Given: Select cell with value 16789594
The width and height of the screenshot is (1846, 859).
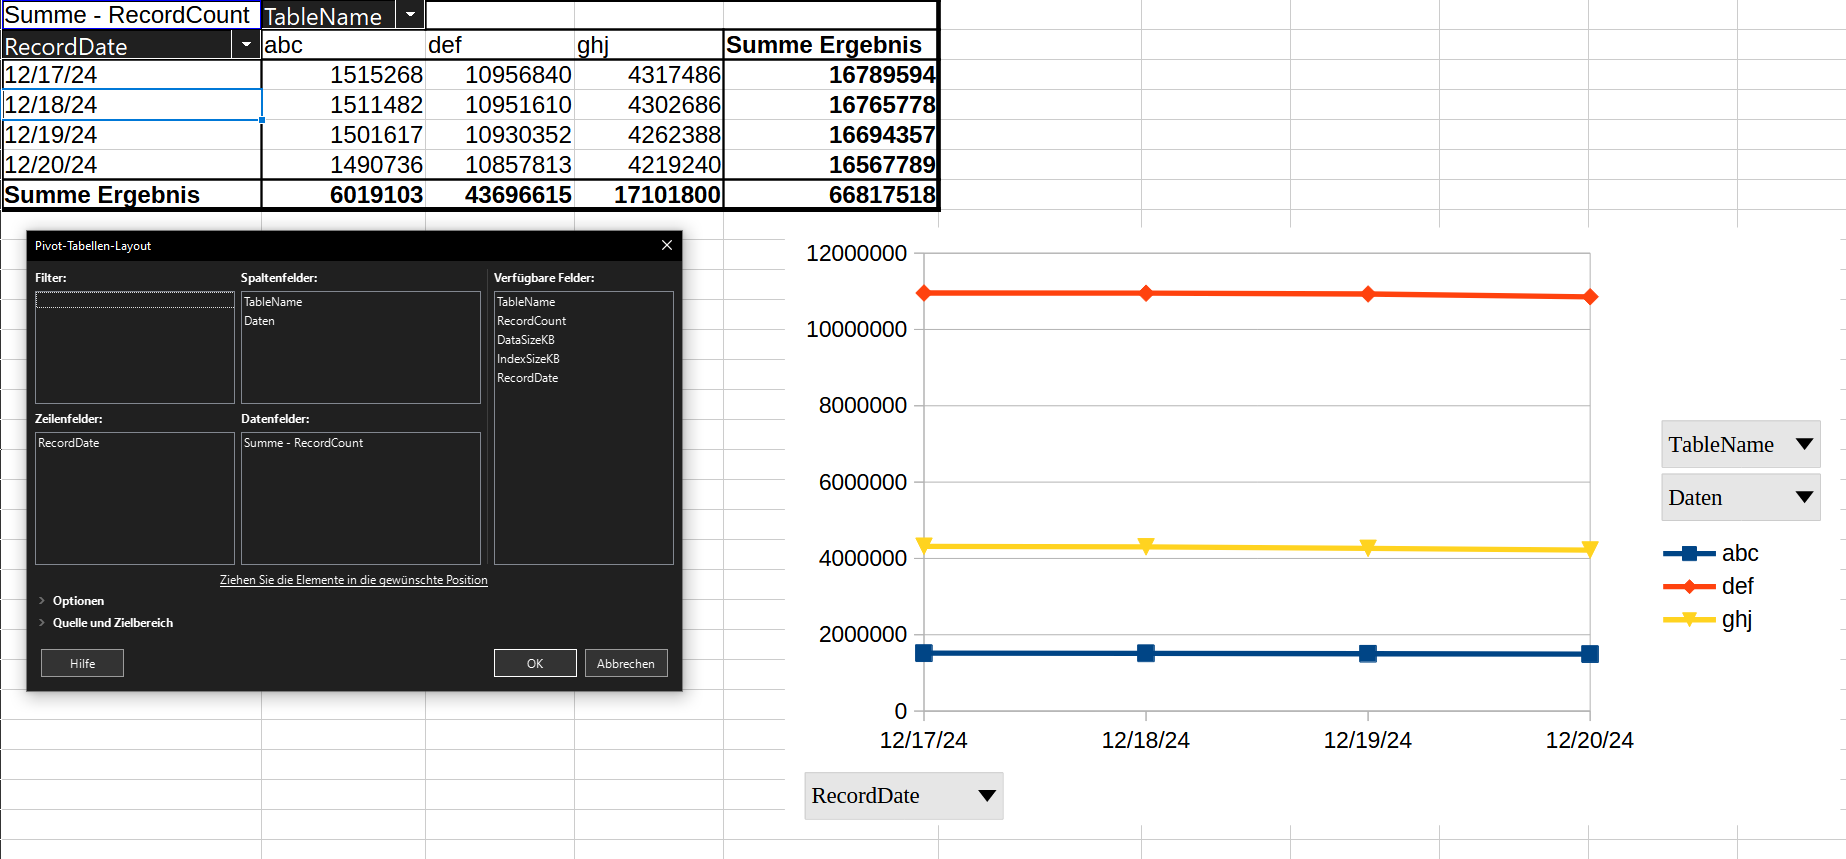Looking at the screenshot, I should pyautogui.click(x=830, y=75).
